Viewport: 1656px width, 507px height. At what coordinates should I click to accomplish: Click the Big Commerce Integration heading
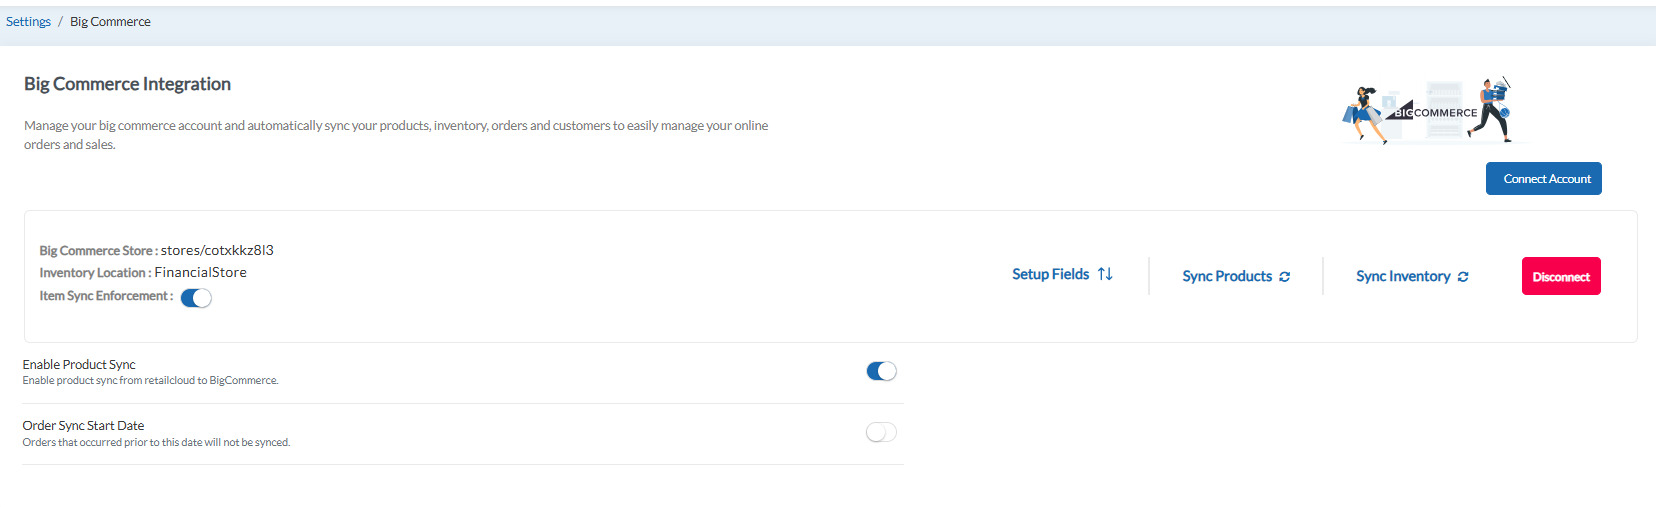(127, 84)
